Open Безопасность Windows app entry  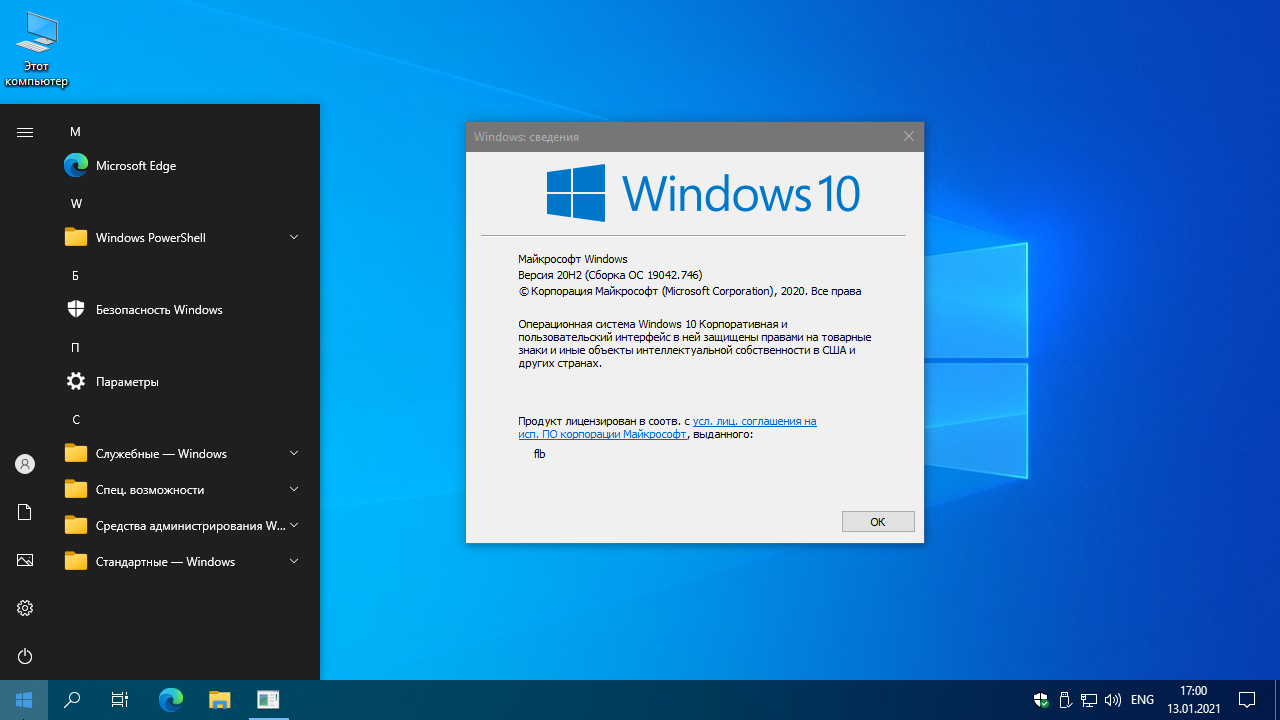tap(158, 310)
